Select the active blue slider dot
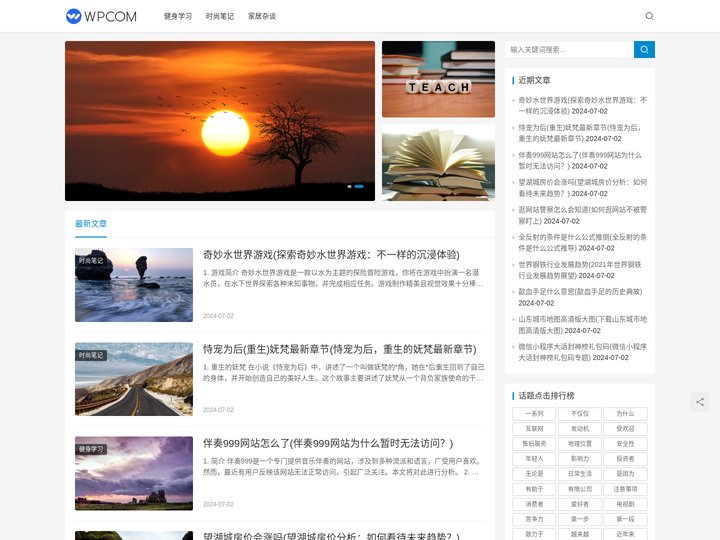This screenshot has height=540, width=720. (359, 186)
